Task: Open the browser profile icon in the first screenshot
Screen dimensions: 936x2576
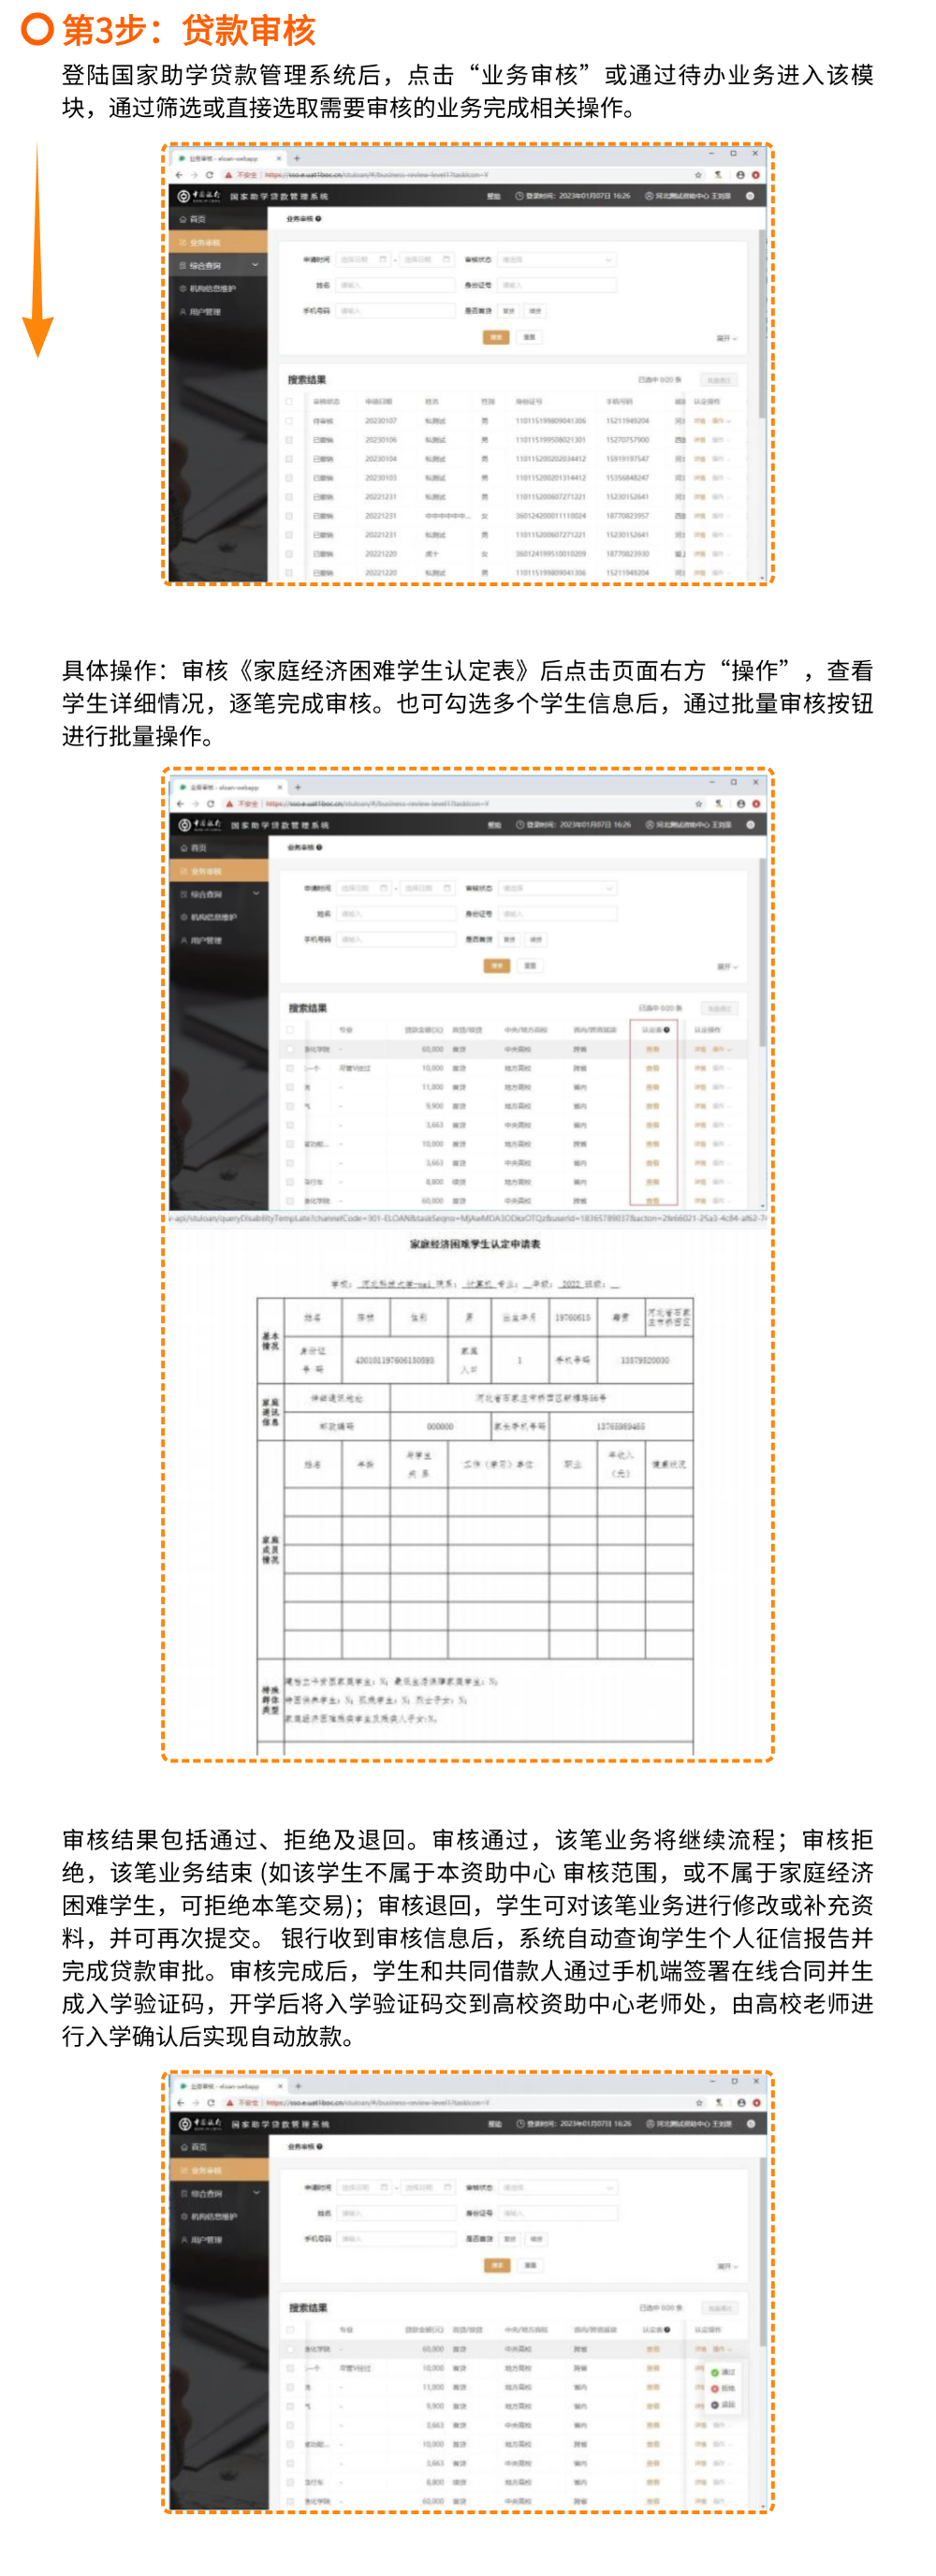Action: point(740,175)
